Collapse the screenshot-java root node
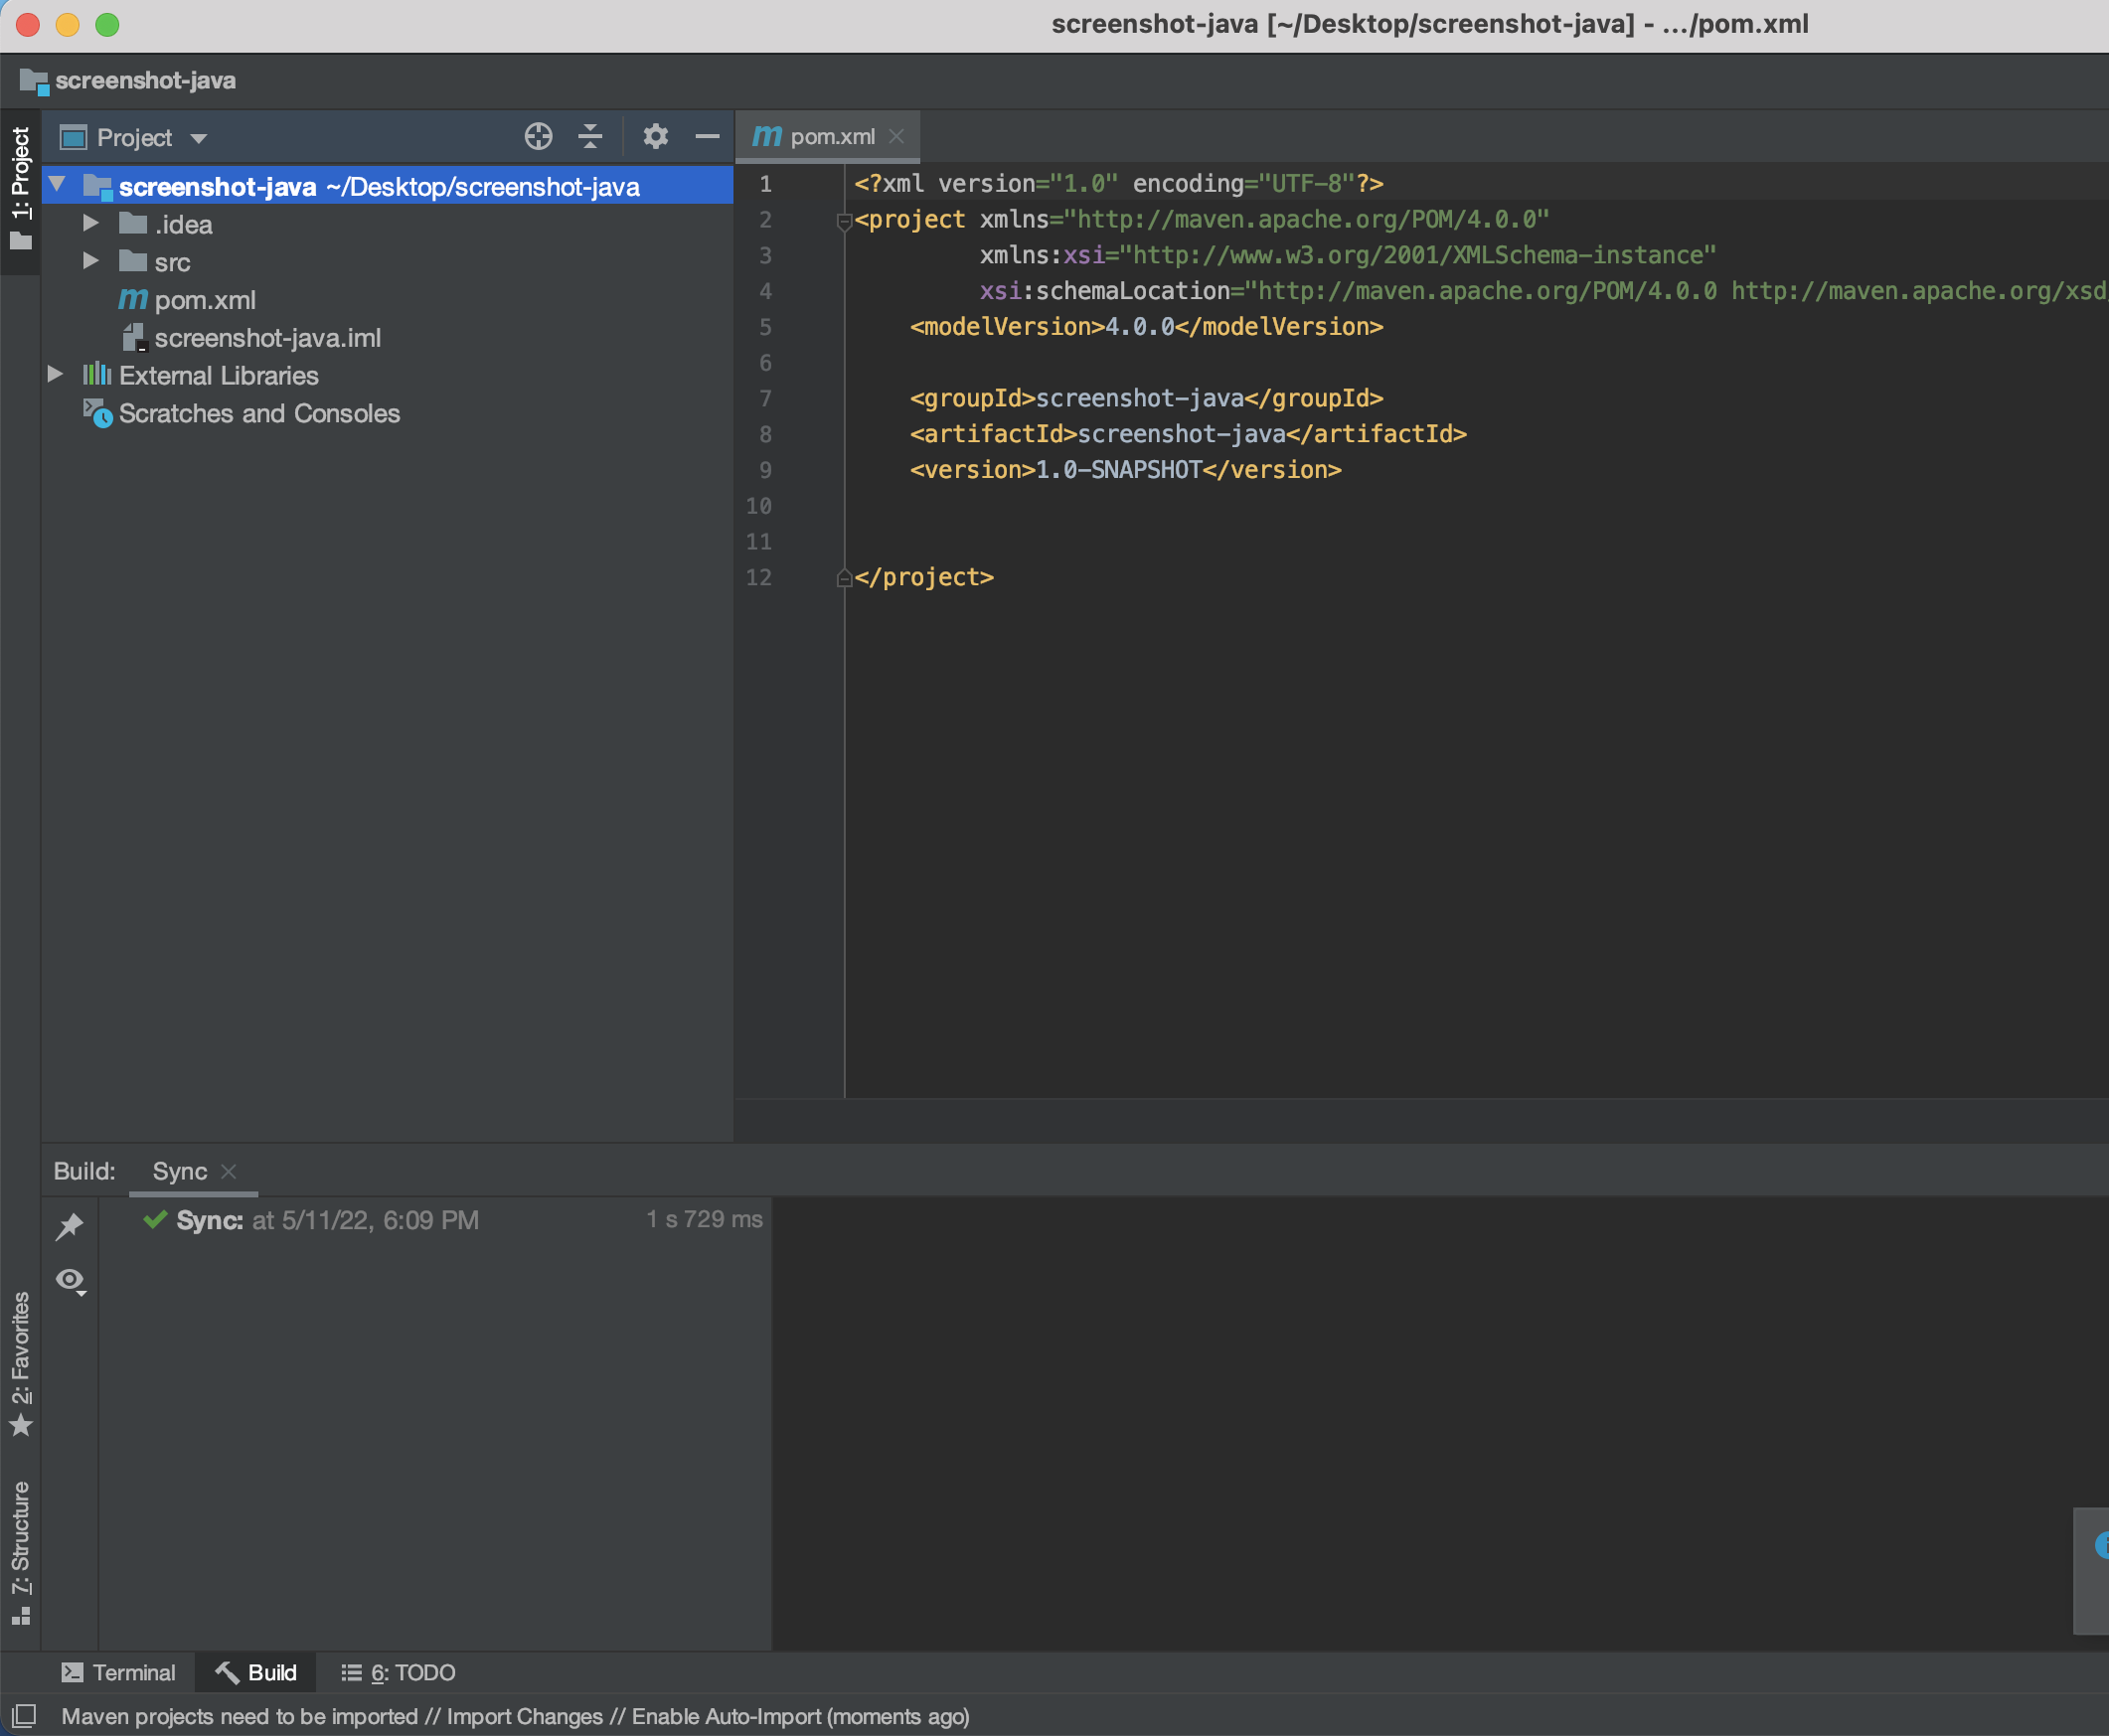The height and width of the screenshot is (1736, 2109). pyautogui.click(x=57, y=185)
